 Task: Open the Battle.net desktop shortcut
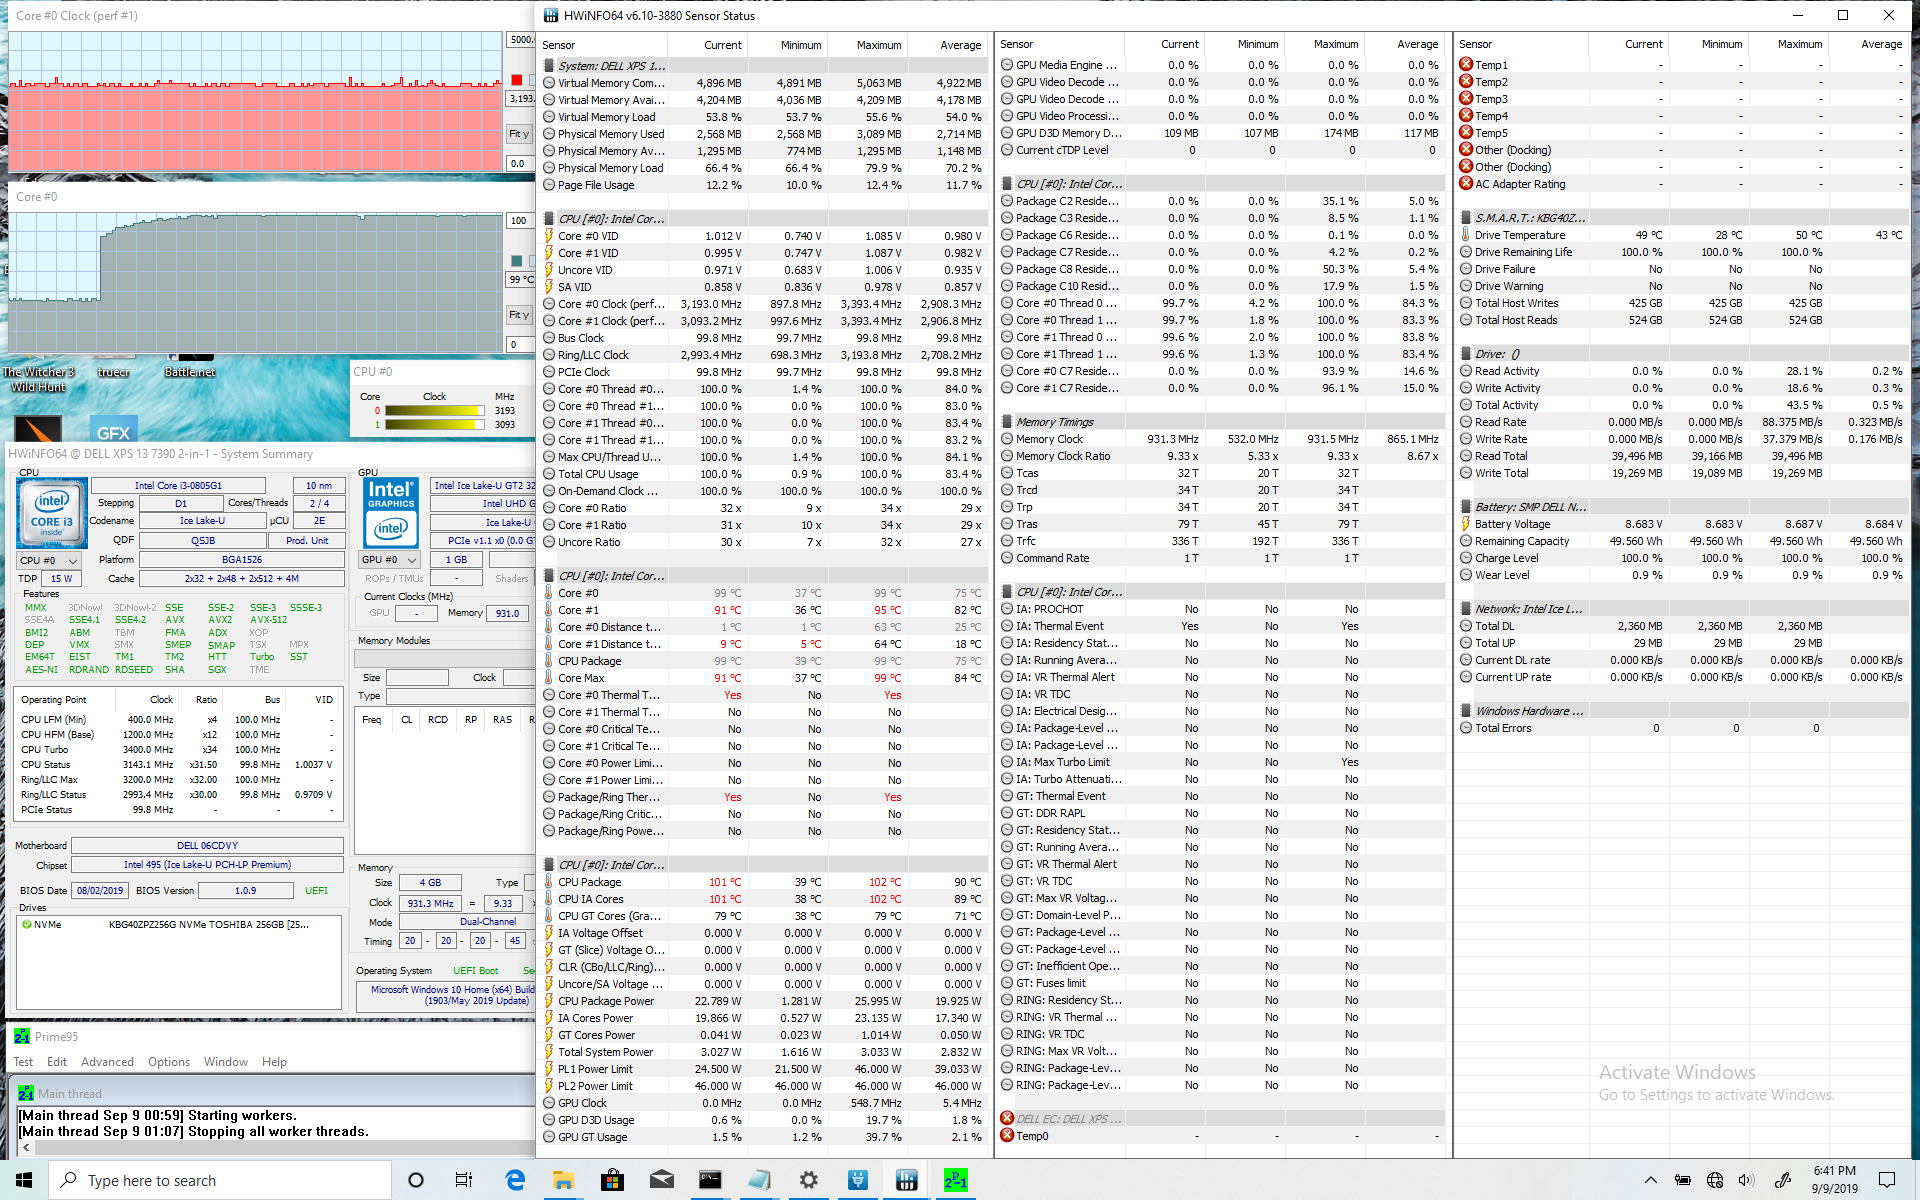point(190,366)
